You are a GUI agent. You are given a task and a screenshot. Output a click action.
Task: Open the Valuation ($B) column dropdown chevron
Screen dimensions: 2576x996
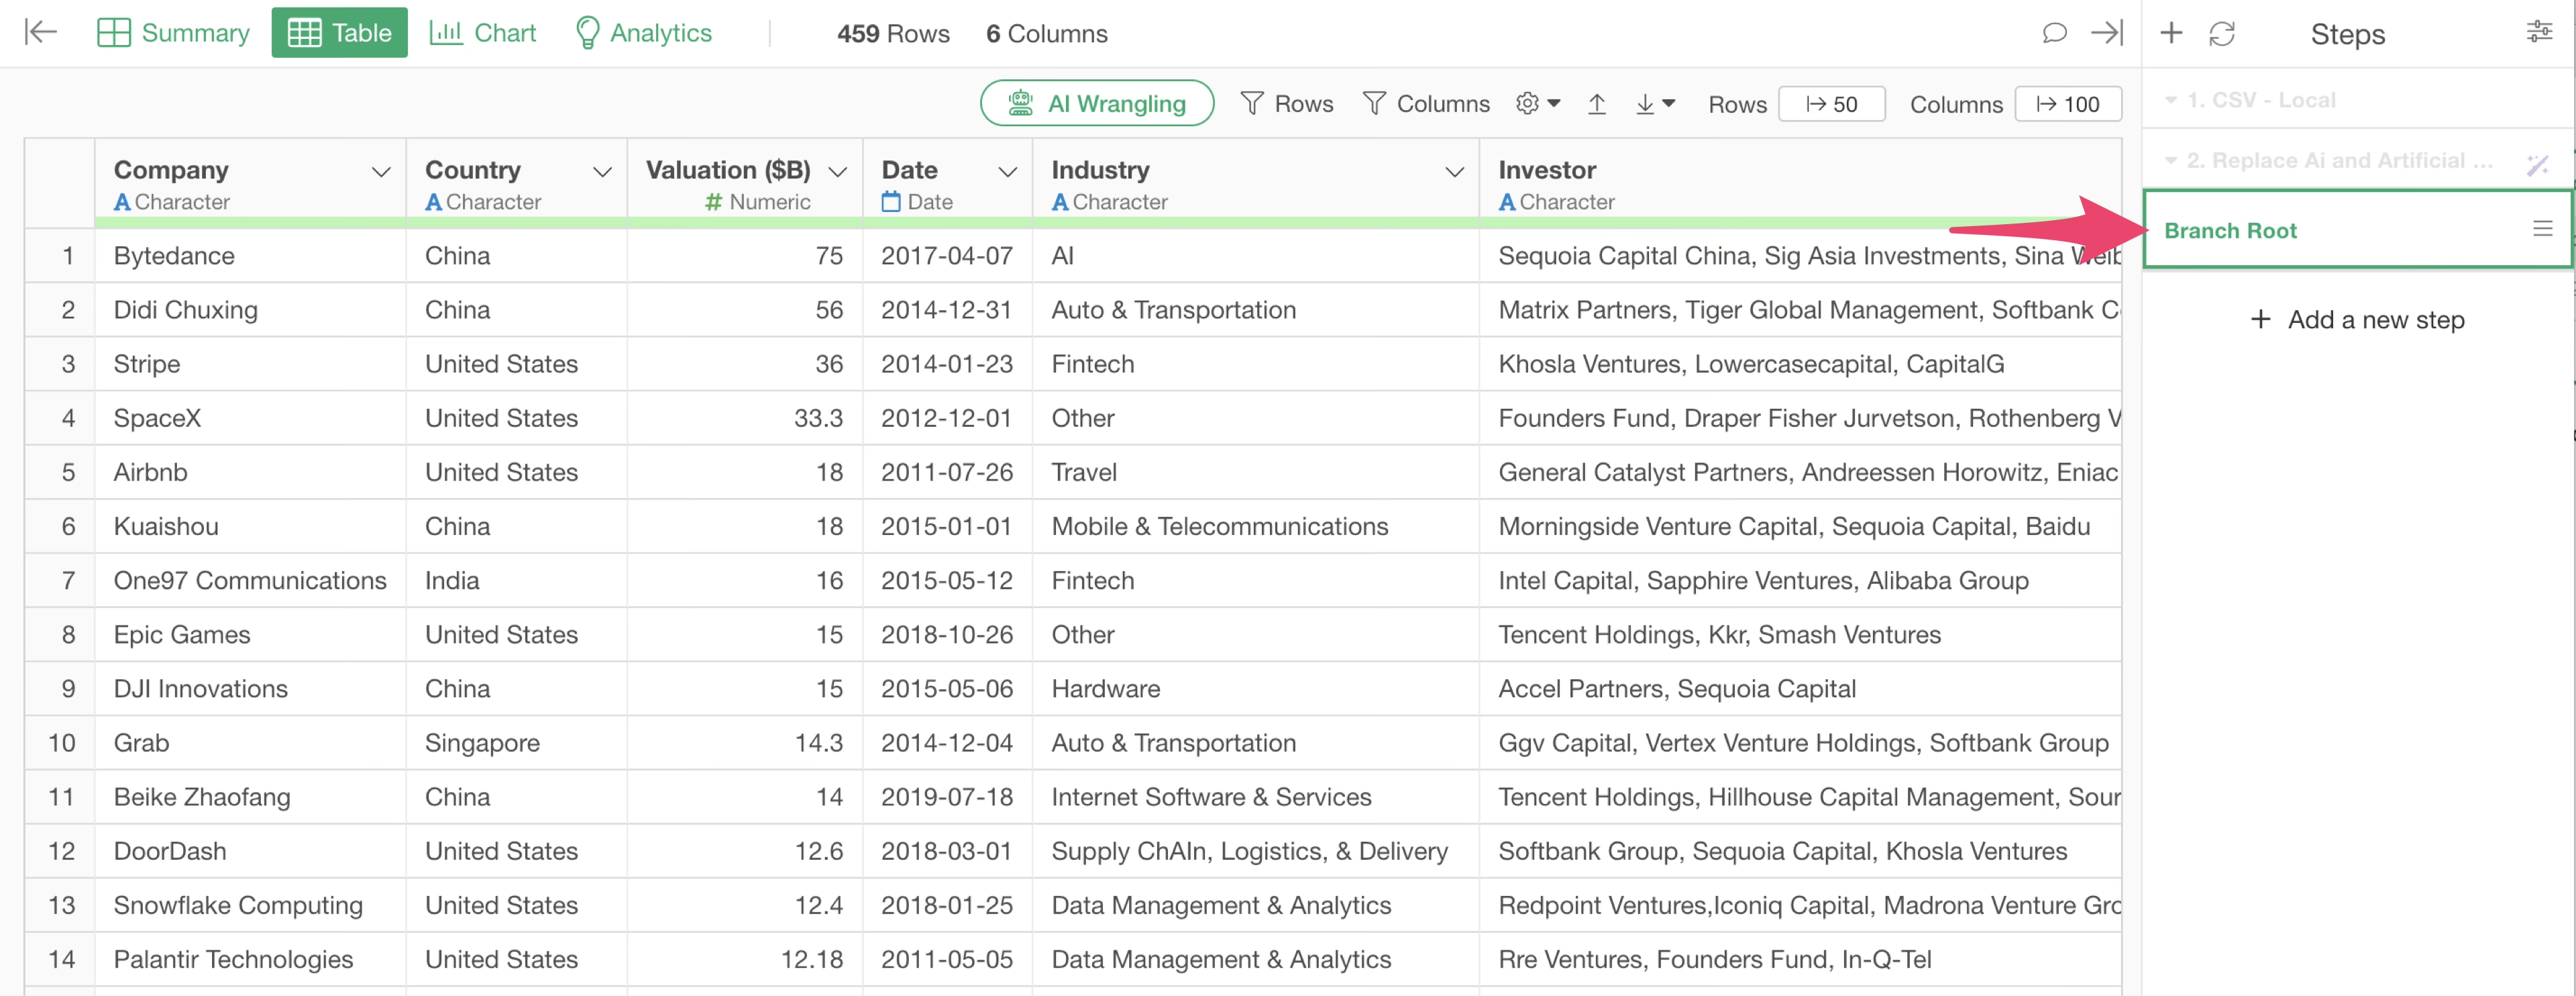838,172
